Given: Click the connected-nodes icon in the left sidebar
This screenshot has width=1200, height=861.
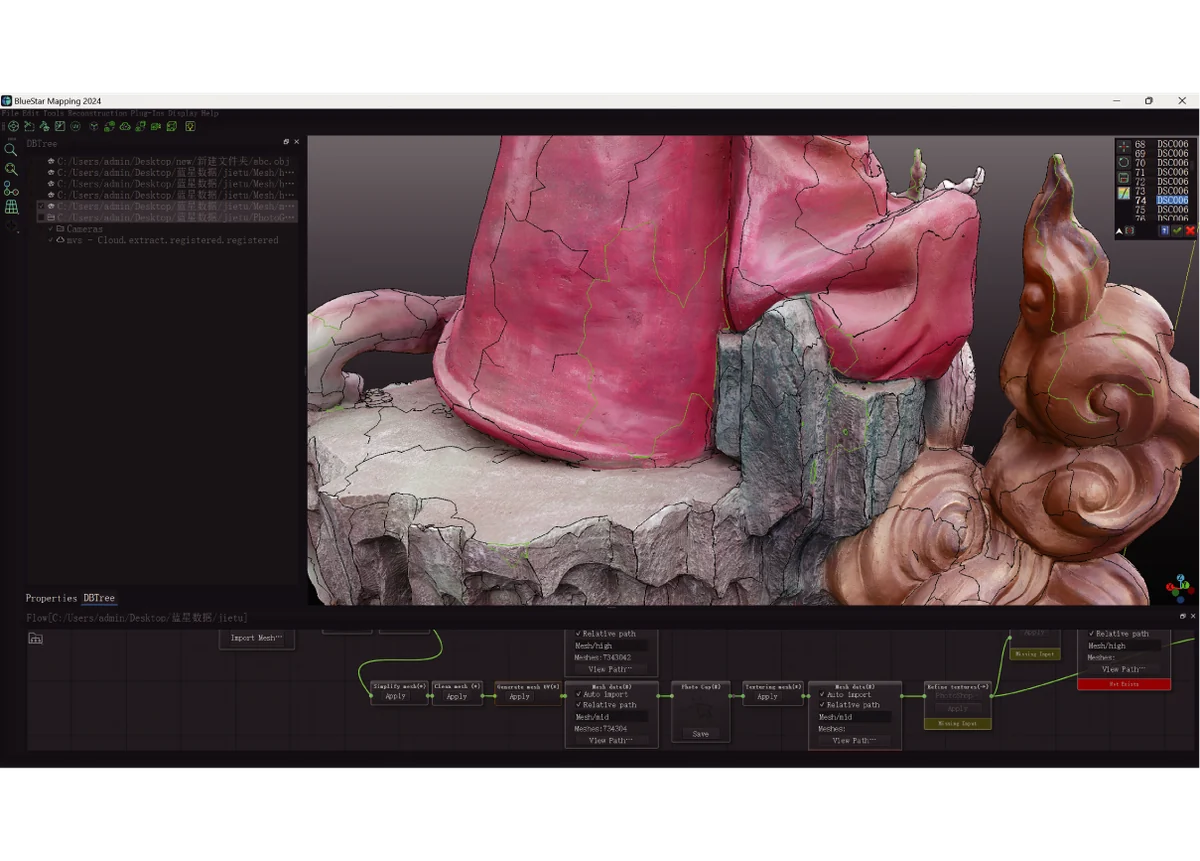Looking at the screenshot, I should (x=11, y=189).
